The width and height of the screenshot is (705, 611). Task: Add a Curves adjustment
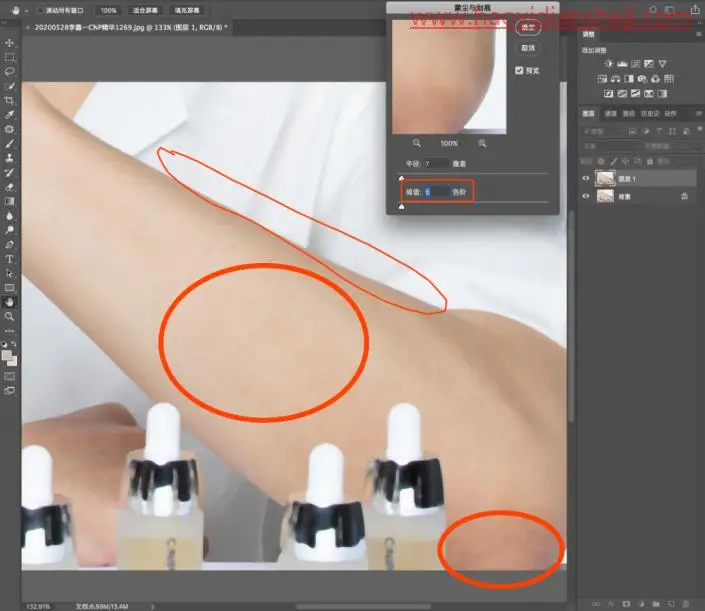pos(635,64)
